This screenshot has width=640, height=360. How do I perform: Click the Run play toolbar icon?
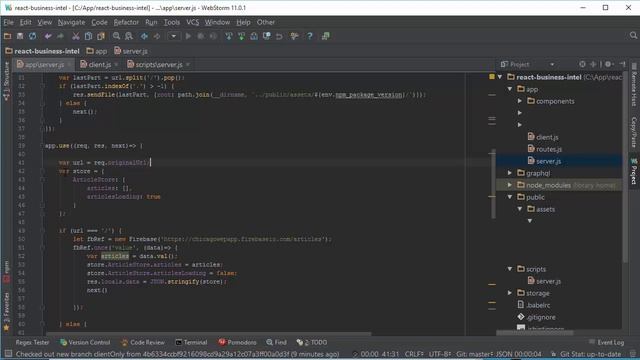point(188,36)
